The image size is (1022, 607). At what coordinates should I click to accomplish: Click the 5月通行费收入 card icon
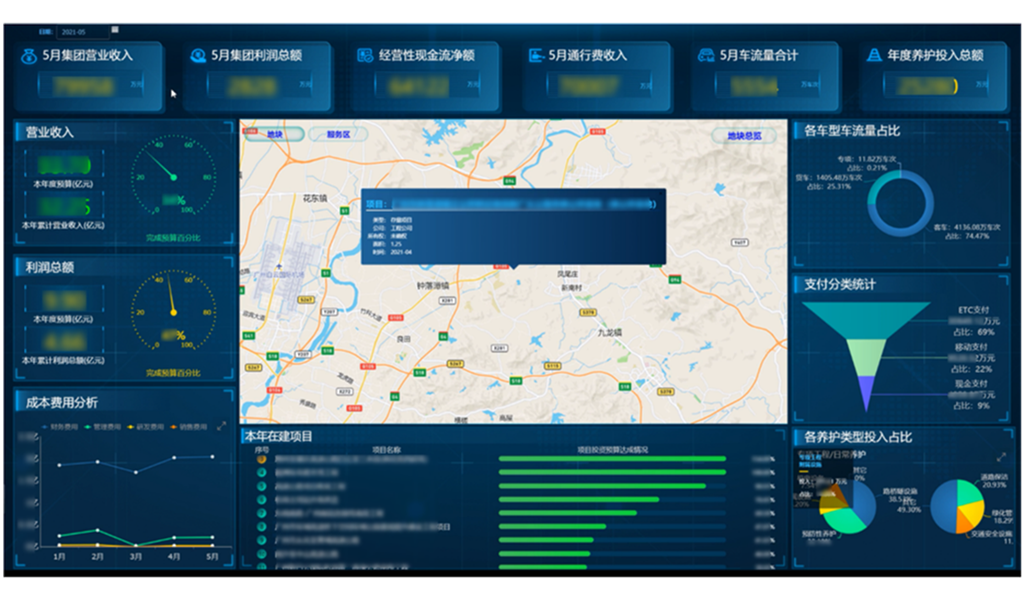[x=536, y=56]
